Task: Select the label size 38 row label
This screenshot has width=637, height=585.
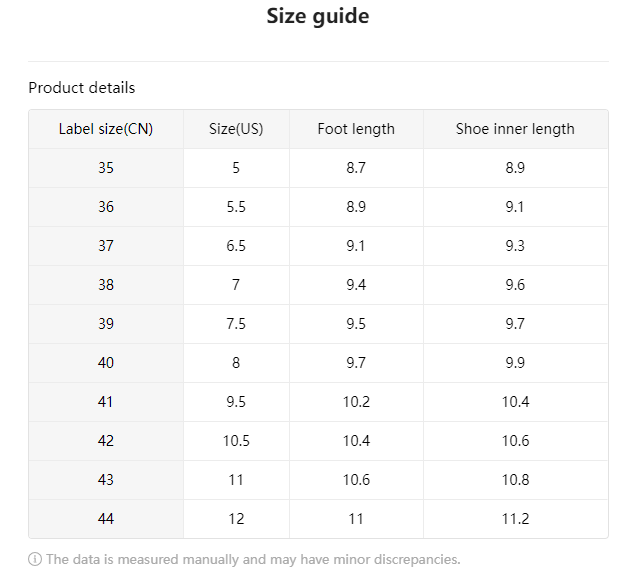Action: point(106,285)
